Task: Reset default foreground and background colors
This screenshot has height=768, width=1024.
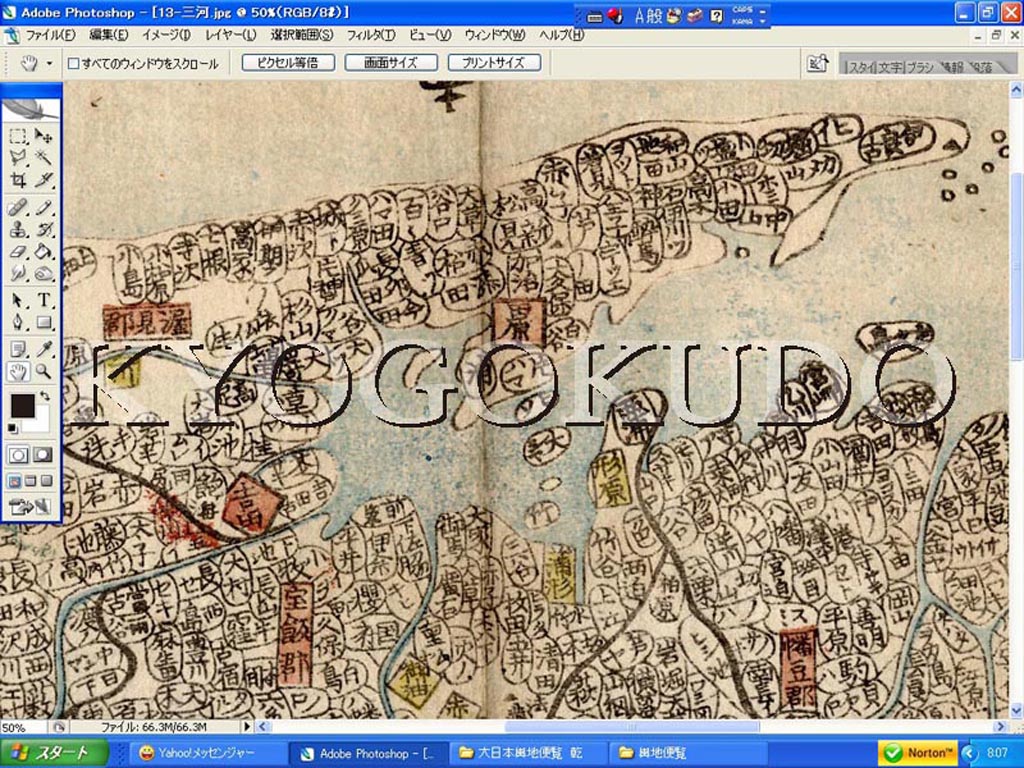Action: tap(12, 428)
